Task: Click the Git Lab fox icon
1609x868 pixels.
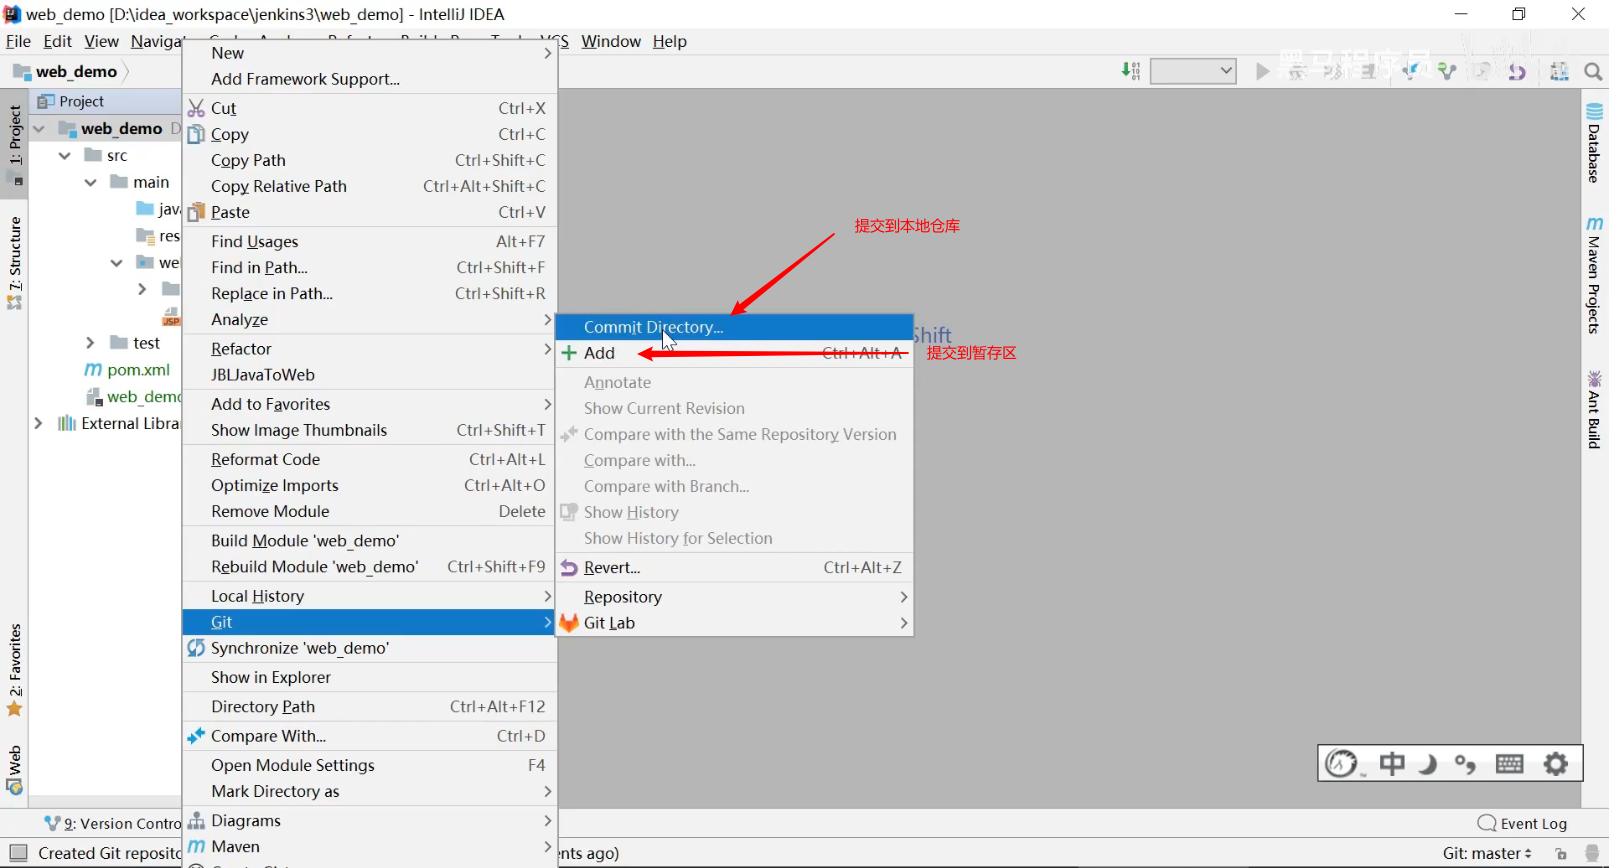Action: (569, 623)
